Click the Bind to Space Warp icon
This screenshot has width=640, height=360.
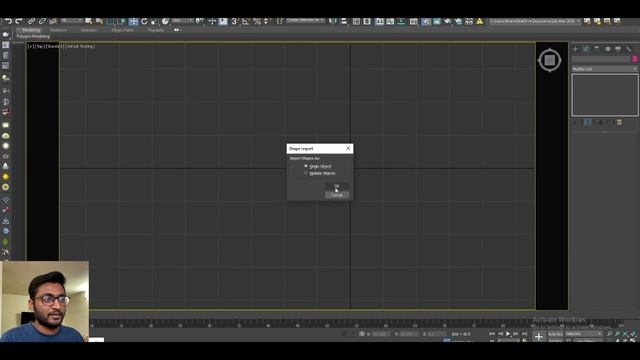(x=53, y=21)
